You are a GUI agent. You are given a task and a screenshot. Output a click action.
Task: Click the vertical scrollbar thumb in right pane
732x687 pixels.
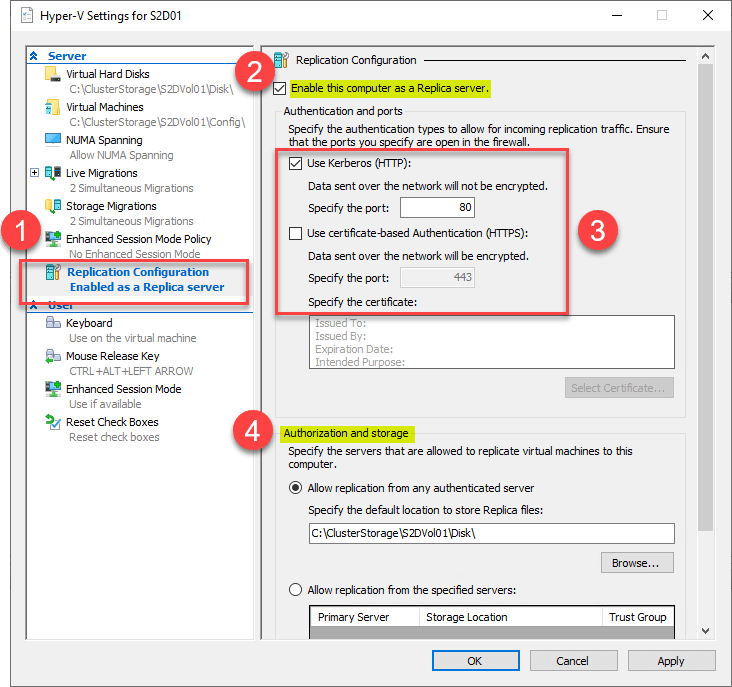705,298
